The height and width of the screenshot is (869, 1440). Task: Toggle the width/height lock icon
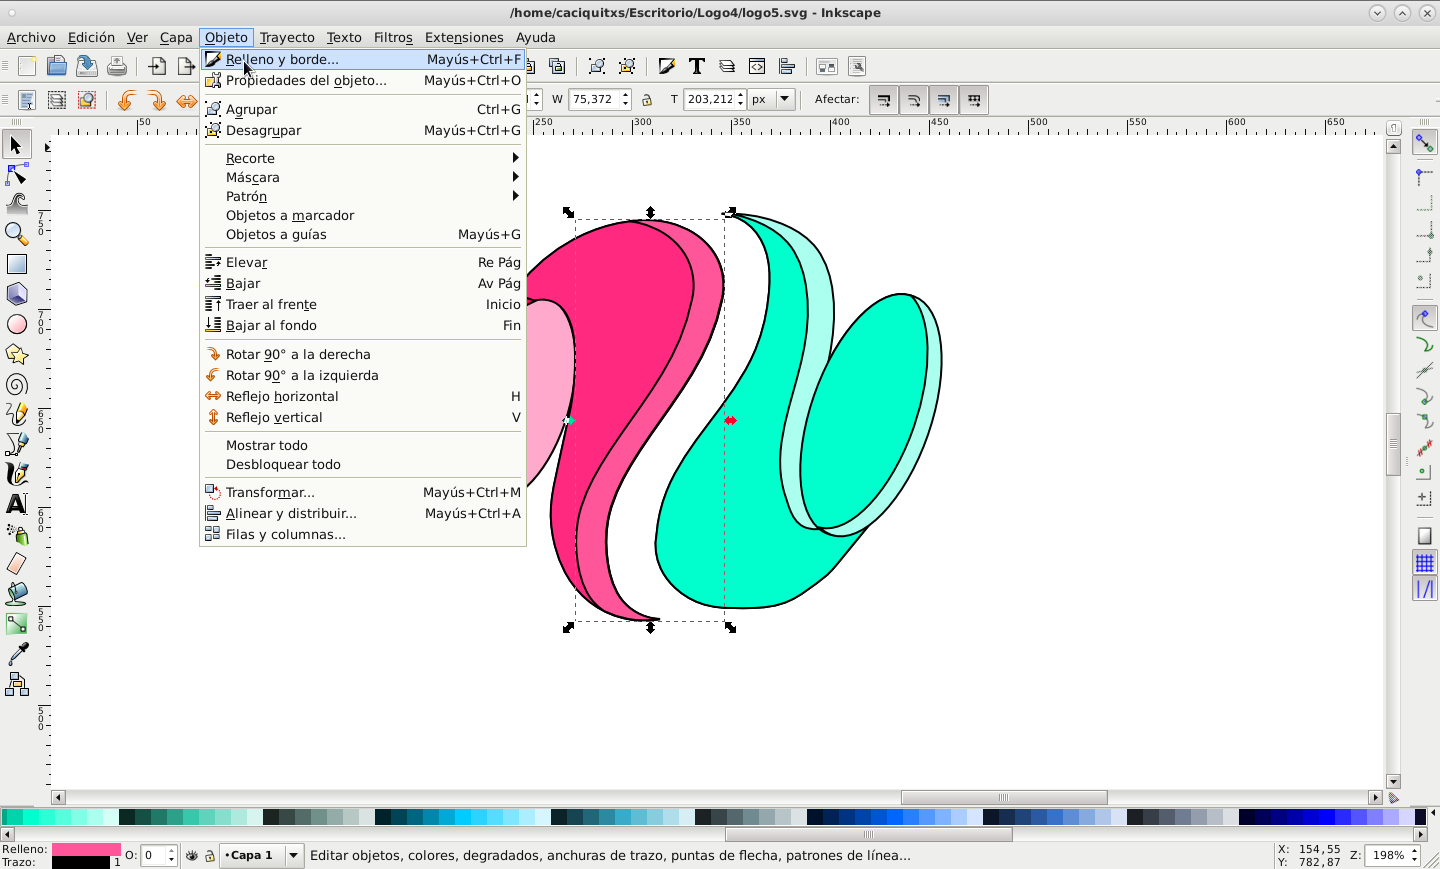[647, 100]
